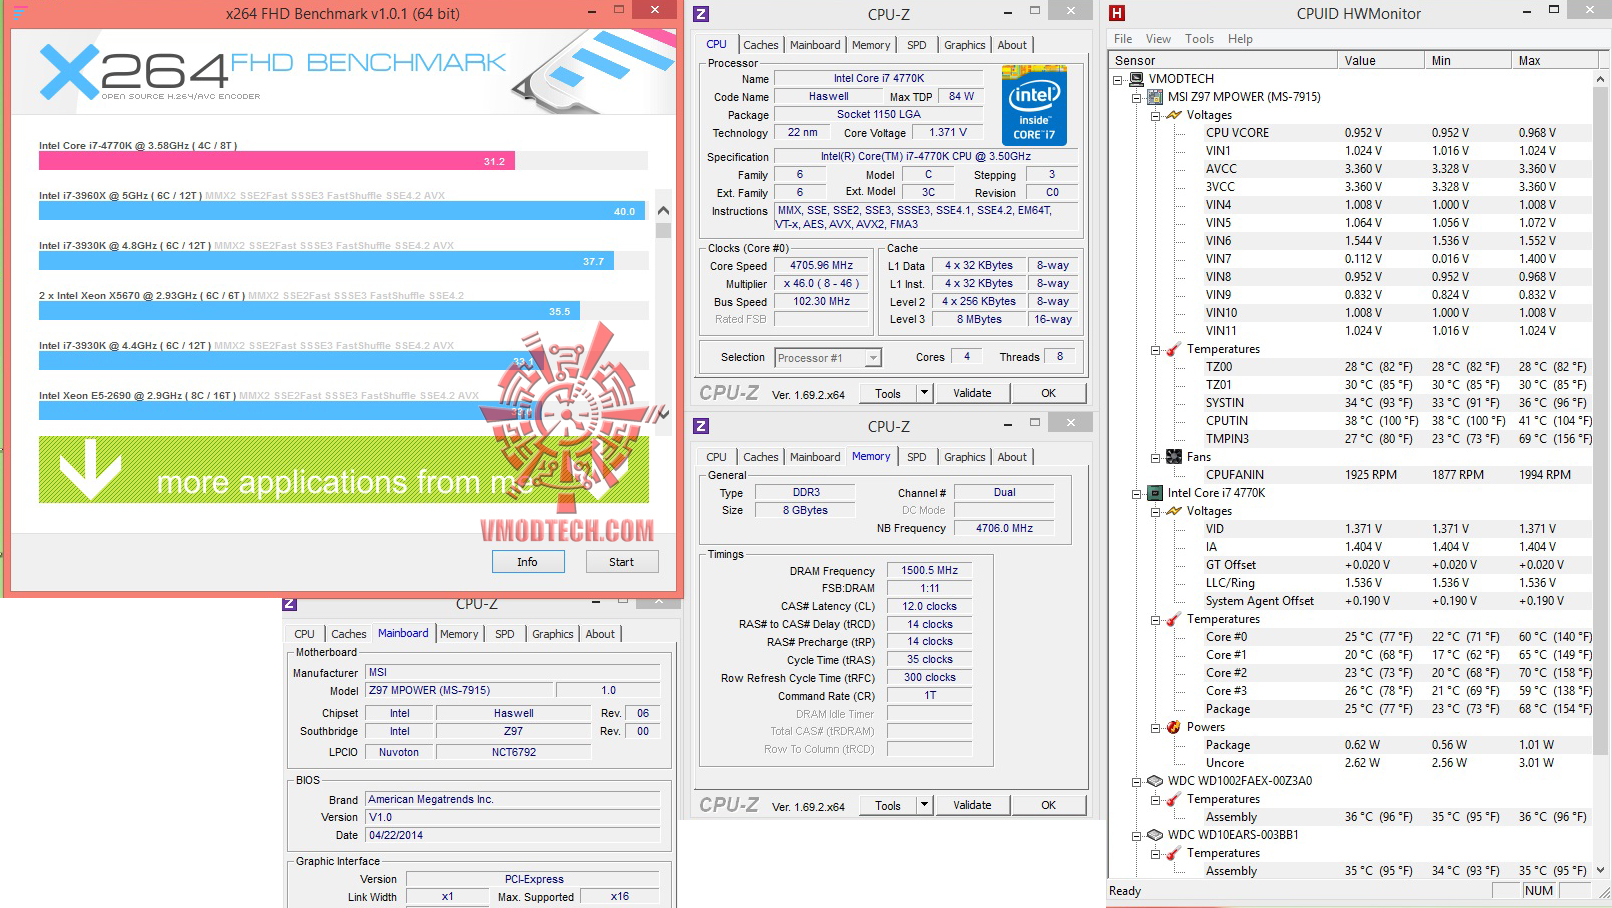Click the Core Speed 4705.96 MHz field
Image resolution: width=1612 pixels, height=908 pixels.
point(822,266)
